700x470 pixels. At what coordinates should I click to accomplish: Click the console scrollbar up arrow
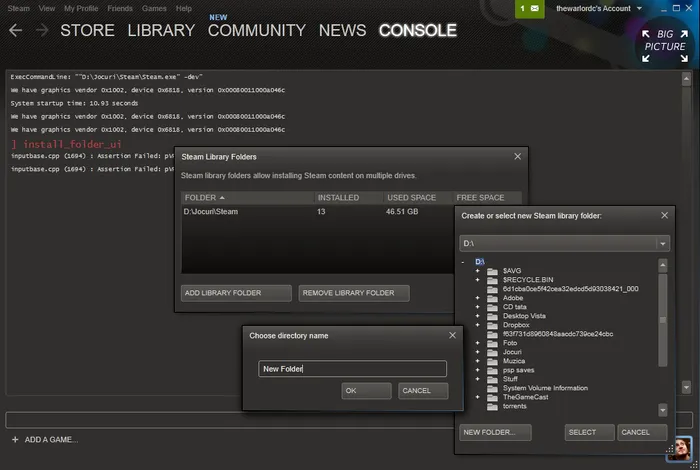click(687, 79)
